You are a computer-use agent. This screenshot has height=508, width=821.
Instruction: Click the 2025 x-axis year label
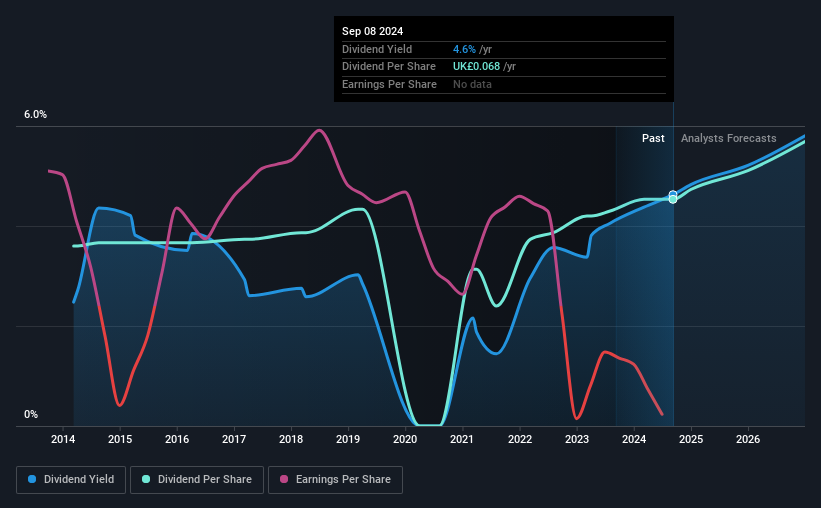pos(691,439)
